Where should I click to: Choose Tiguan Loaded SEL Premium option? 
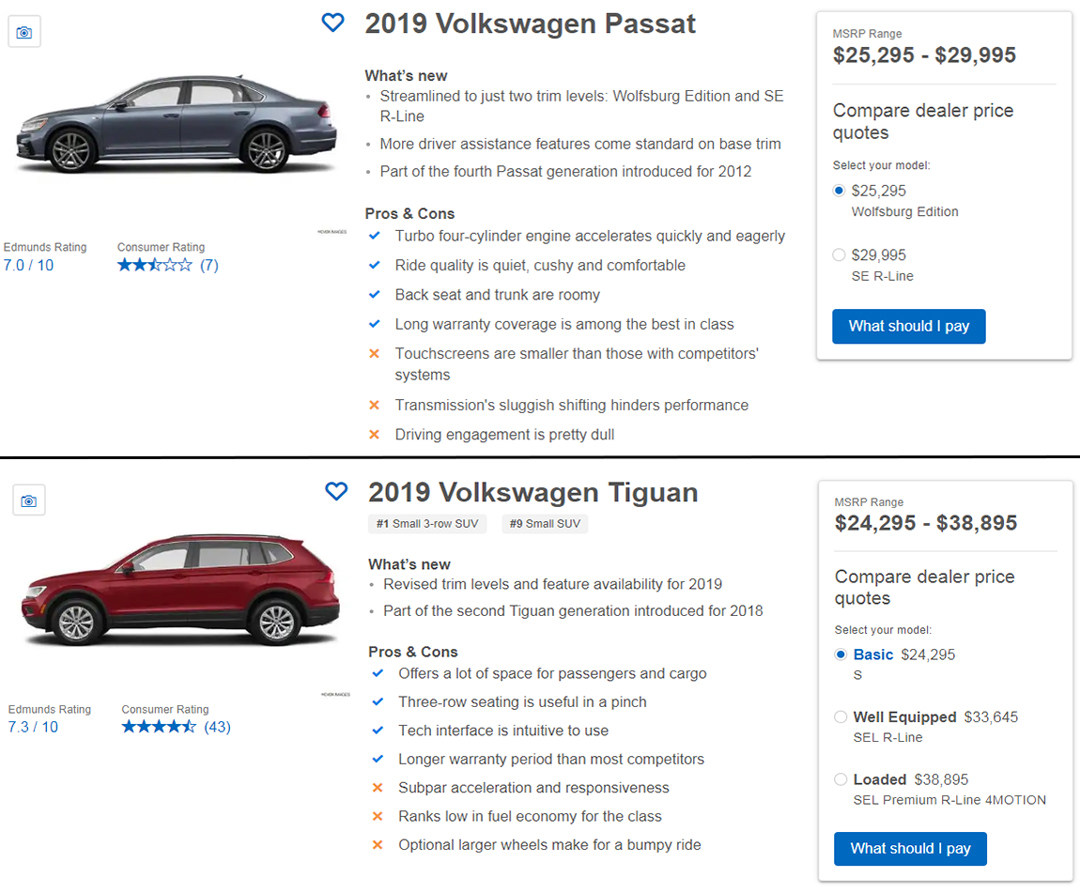[x=841, y=780]
